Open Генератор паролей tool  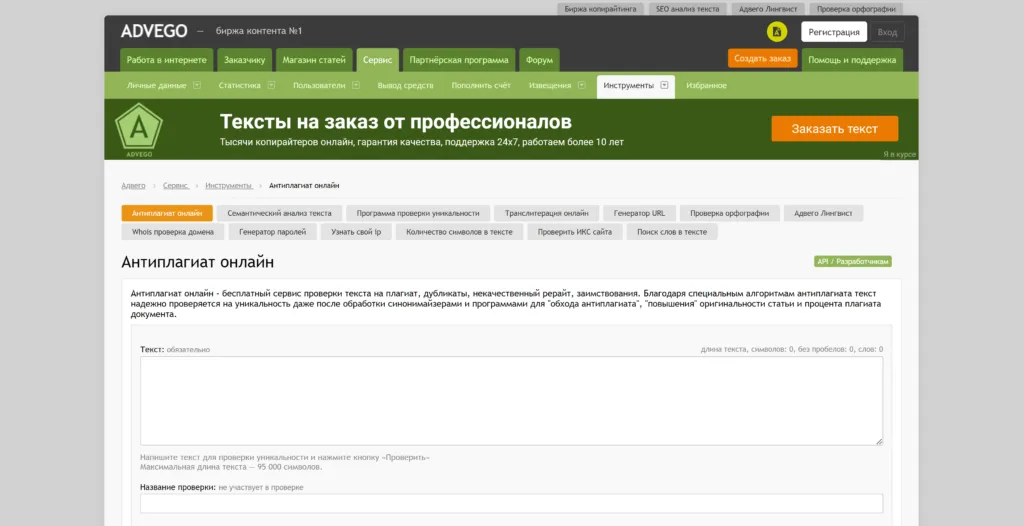pos(272,231)
